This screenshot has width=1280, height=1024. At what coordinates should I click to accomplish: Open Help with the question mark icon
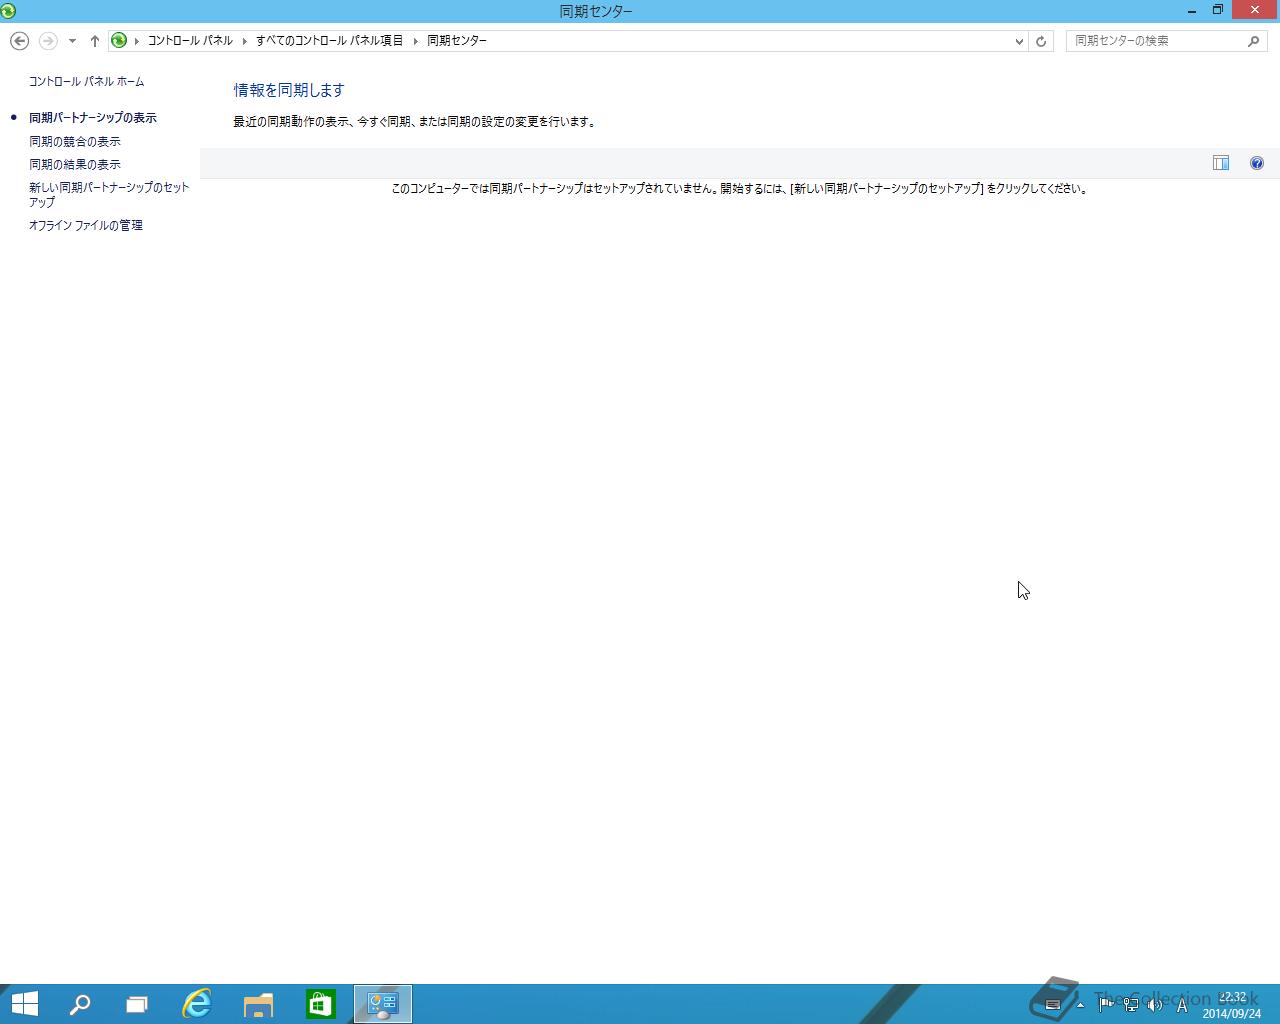pyautogui.click(x=1257, y=163)
